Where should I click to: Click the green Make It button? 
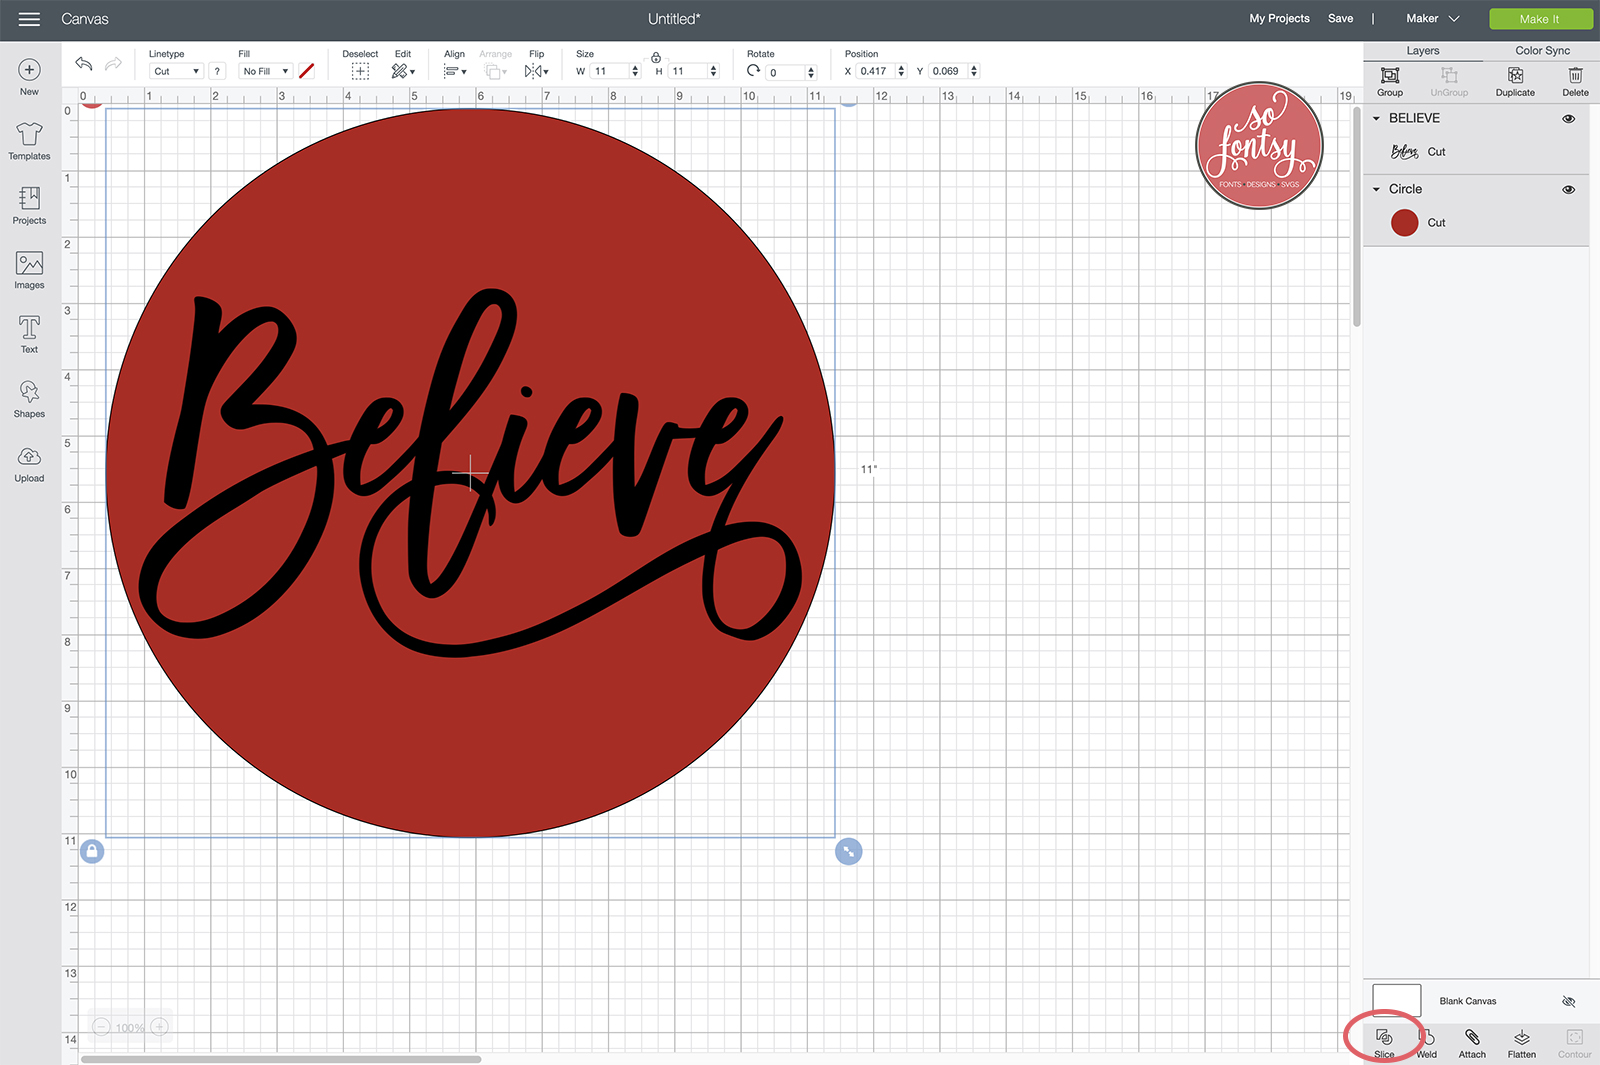pyautogui.click(x=1540, y=19)
